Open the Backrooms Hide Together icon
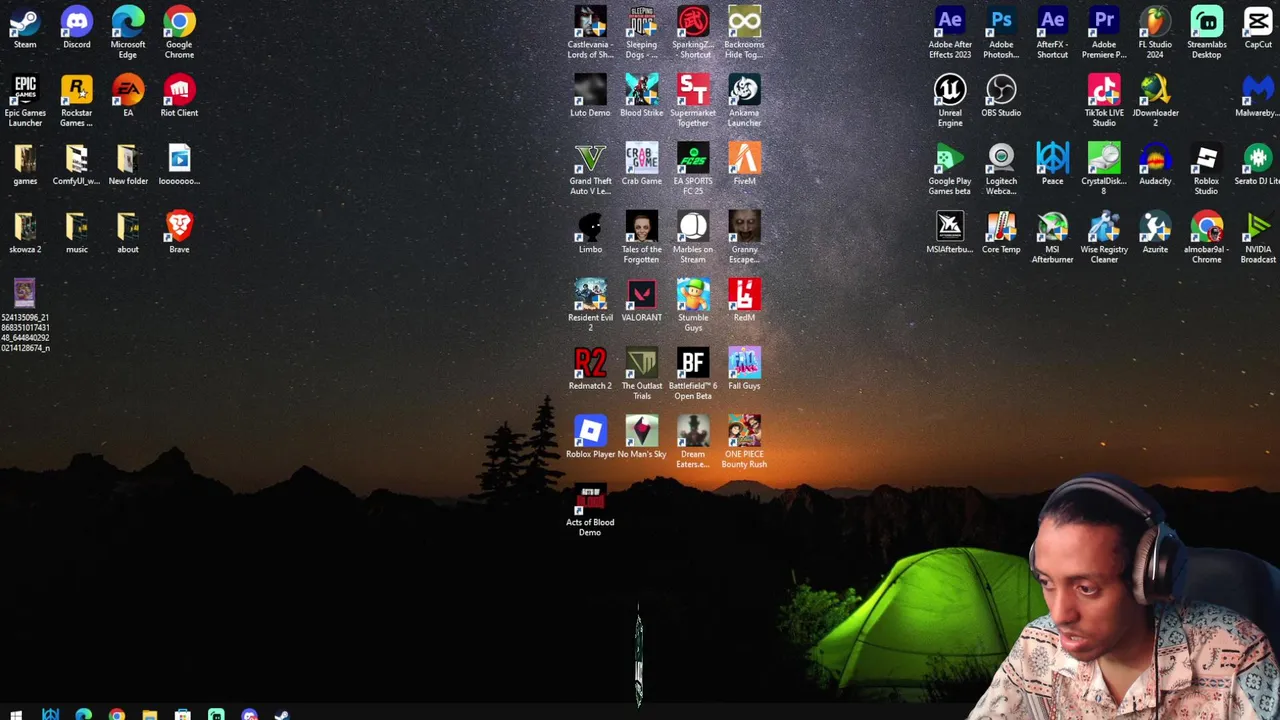Screen dimensions: 1280x720 tap(744, 22)
